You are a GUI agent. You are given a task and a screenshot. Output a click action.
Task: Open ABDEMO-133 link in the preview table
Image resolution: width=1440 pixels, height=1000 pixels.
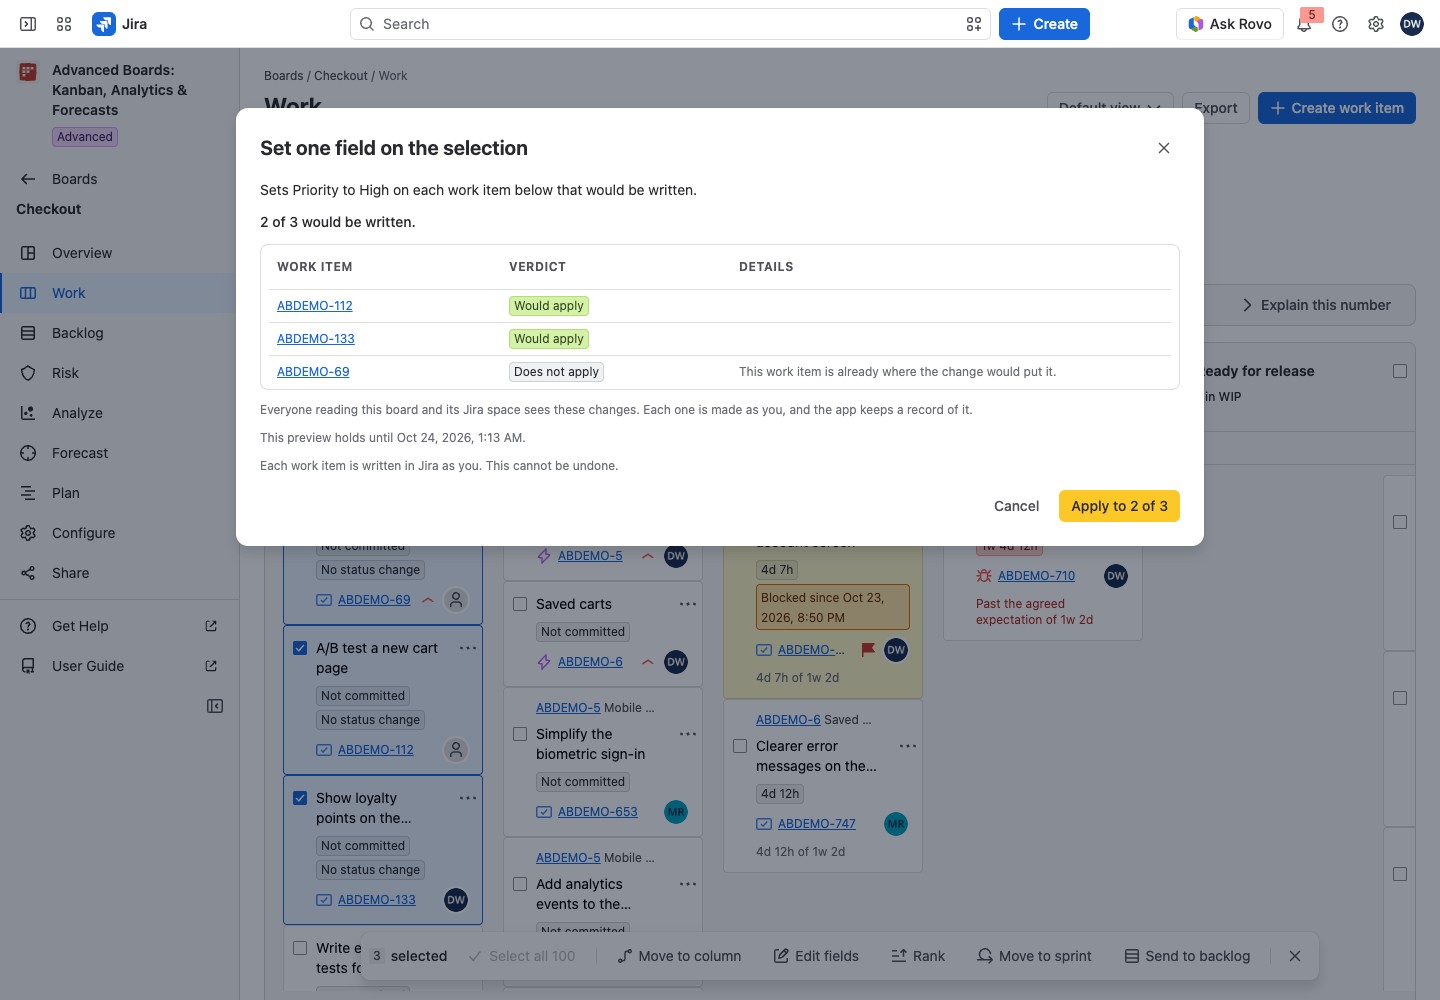316,339
